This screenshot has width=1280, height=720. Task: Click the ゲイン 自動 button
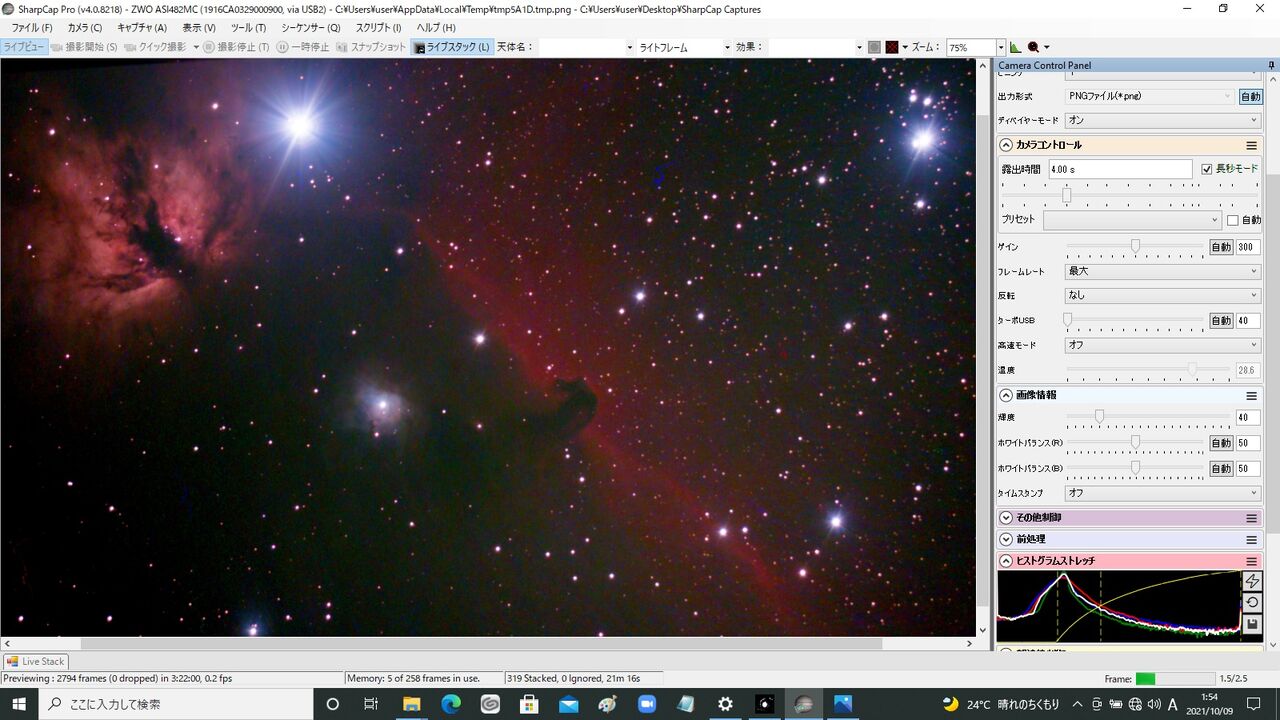click(1221, 247)
